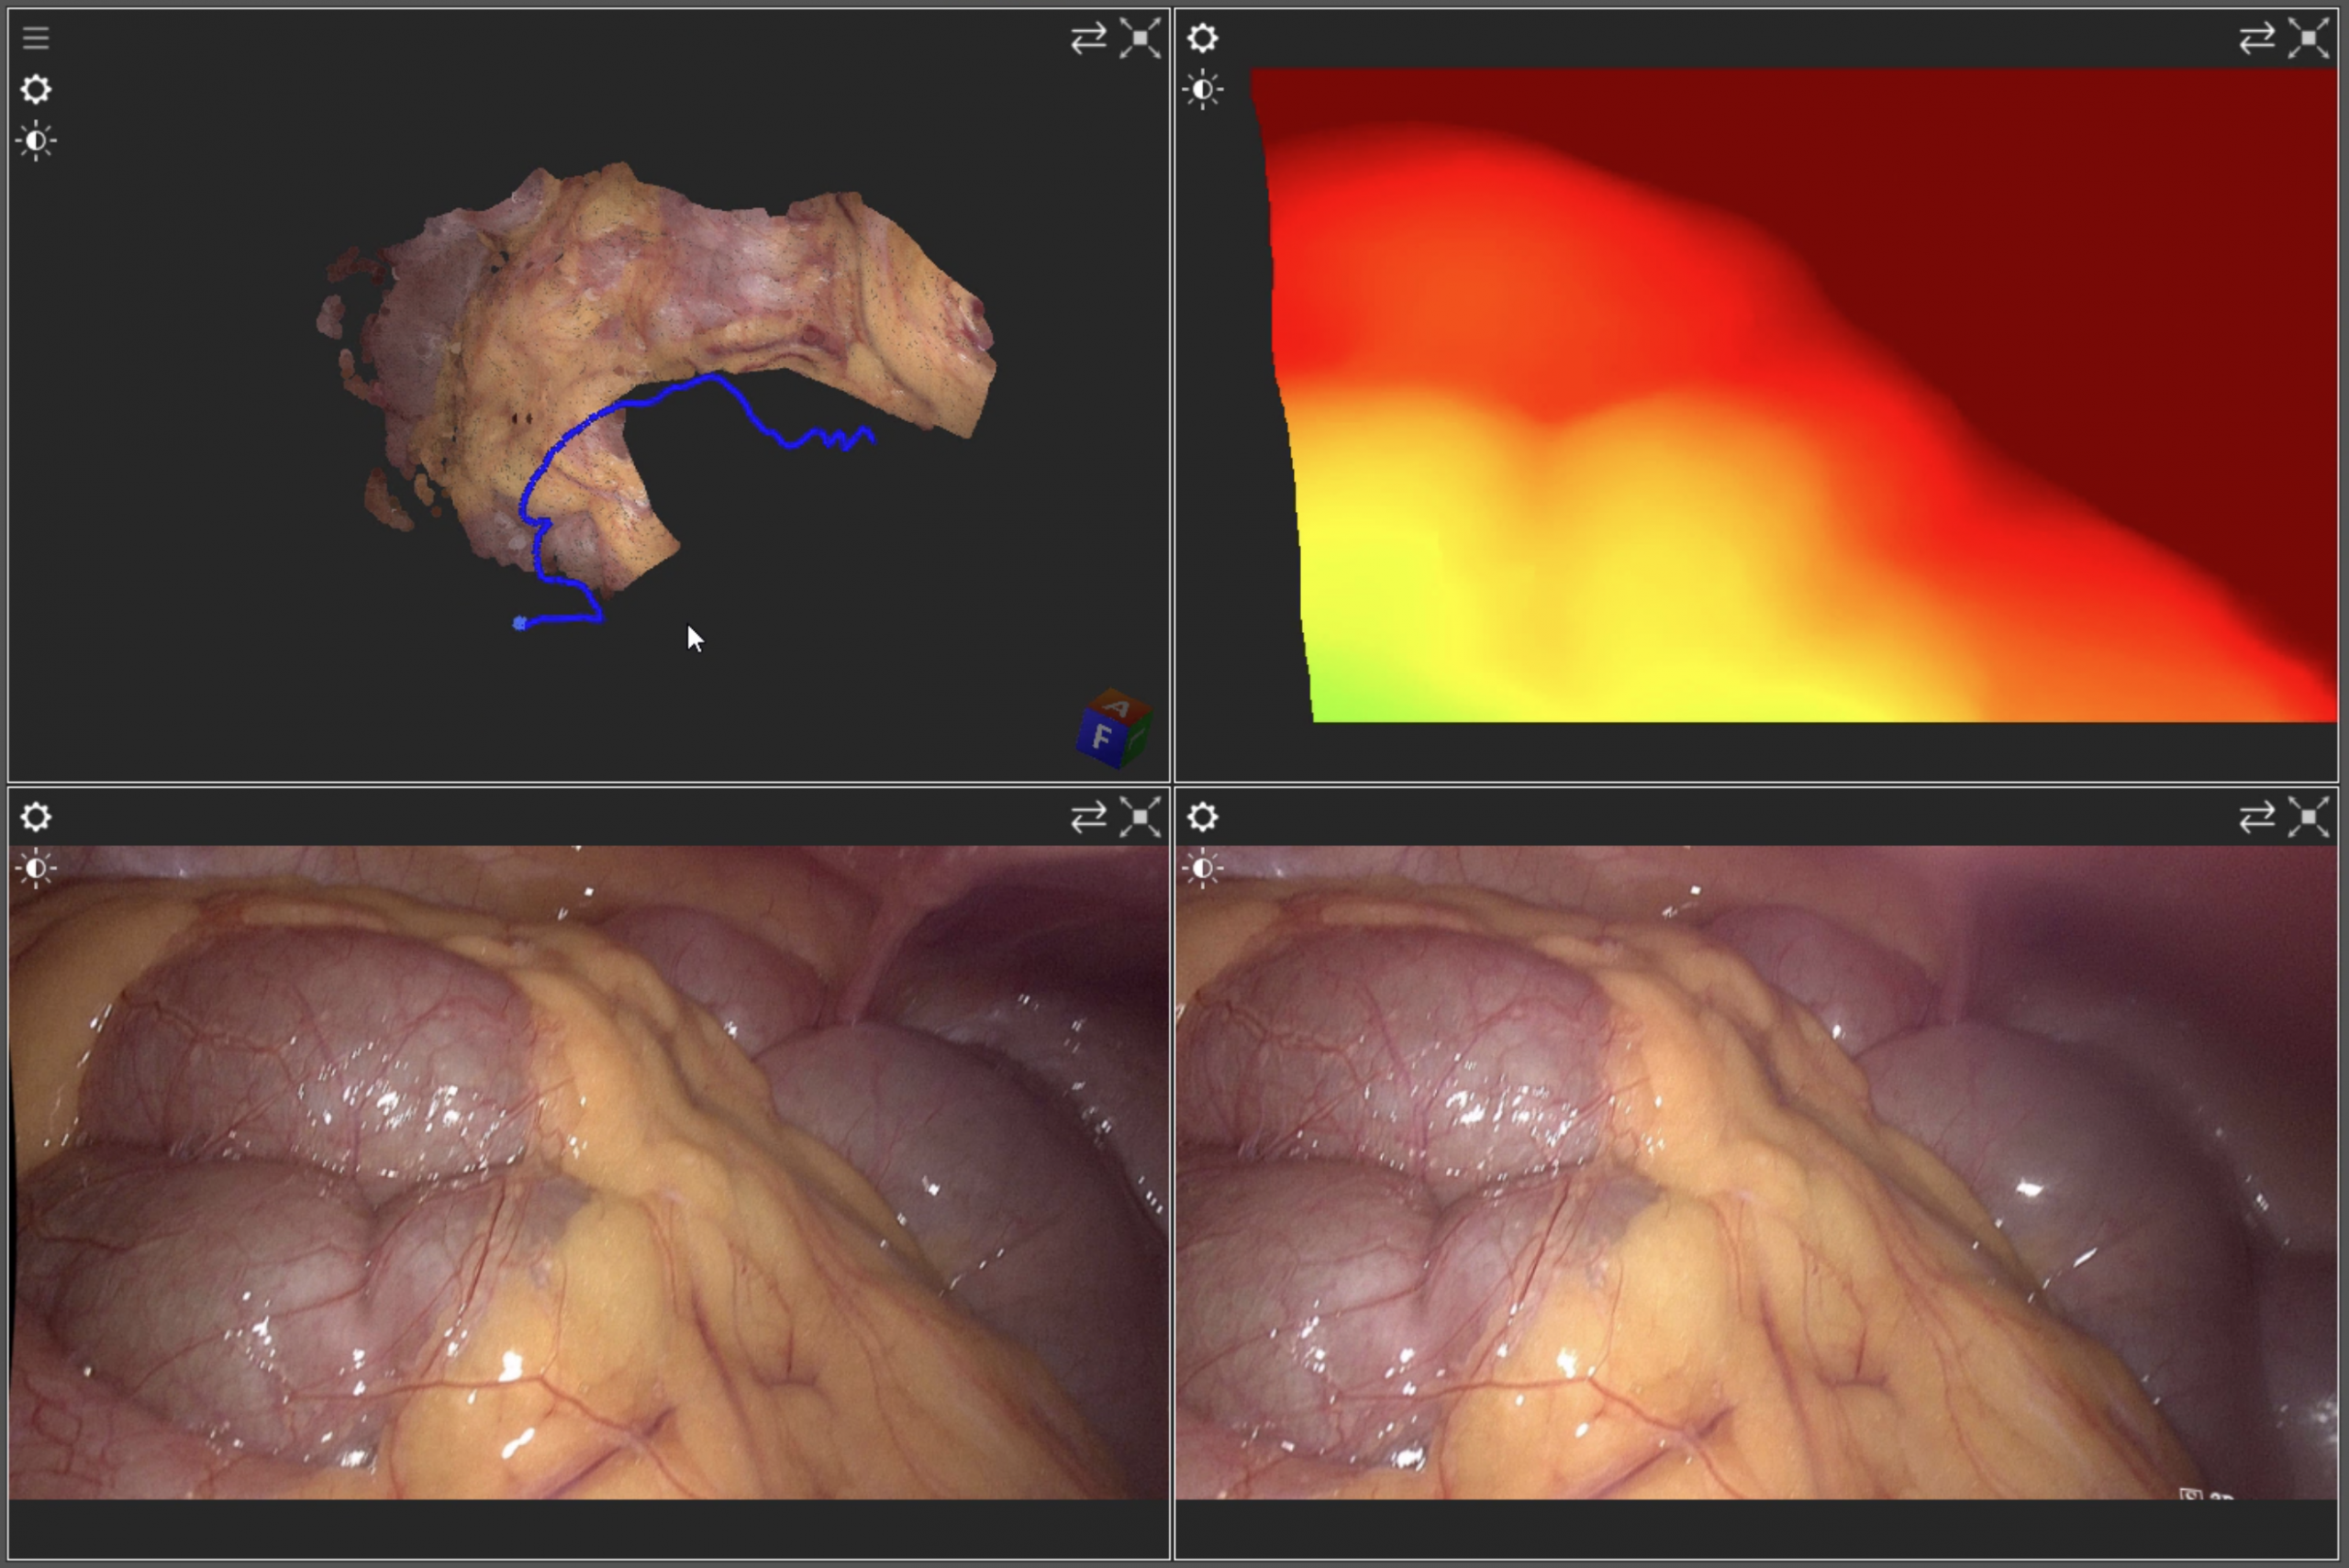Swap view using arrows in bottom-right panel
The height and width of the screenshot is (1568, 2349).
tap(2257, 817)
